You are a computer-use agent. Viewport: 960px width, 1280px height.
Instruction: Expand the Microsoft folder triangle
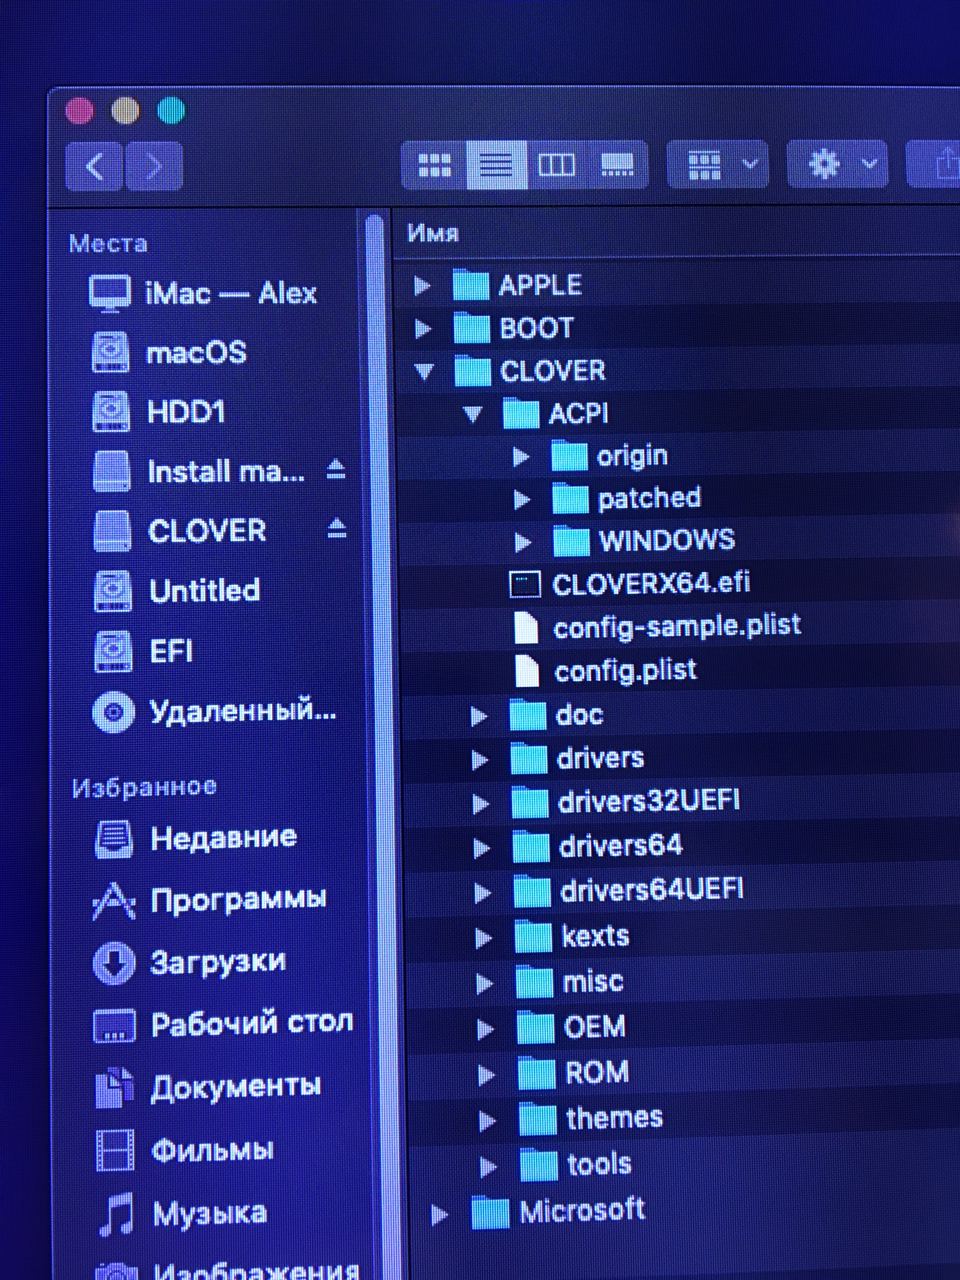click(x=439, y=1214)
